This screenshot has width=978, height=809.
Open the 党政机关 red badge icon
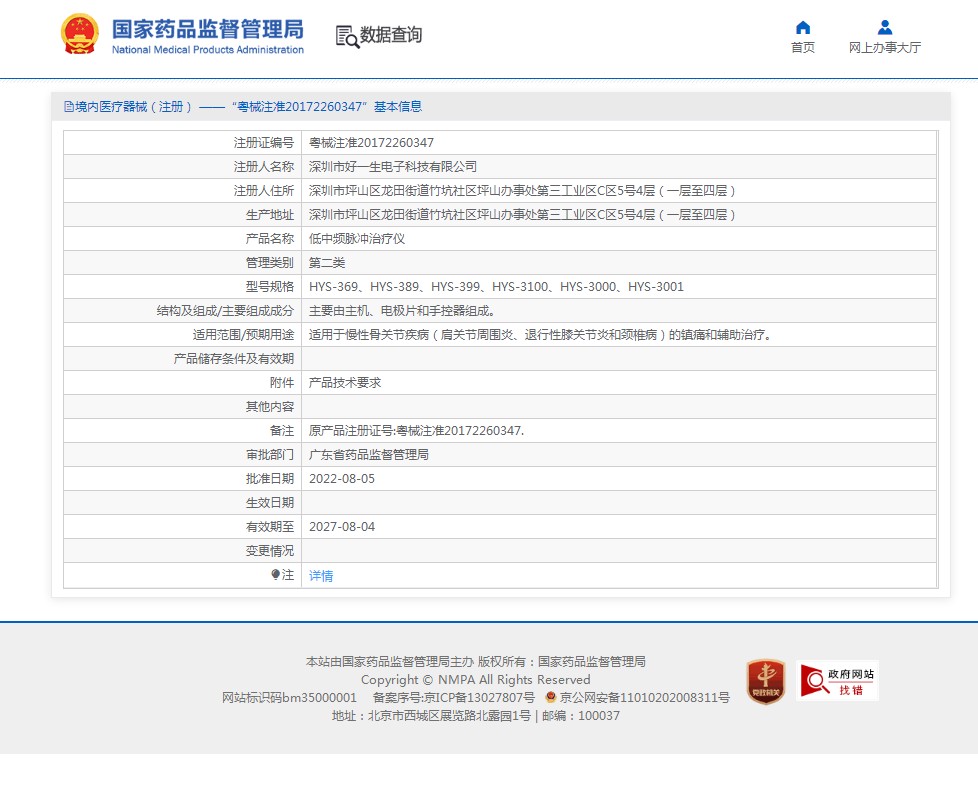[766, 681]
